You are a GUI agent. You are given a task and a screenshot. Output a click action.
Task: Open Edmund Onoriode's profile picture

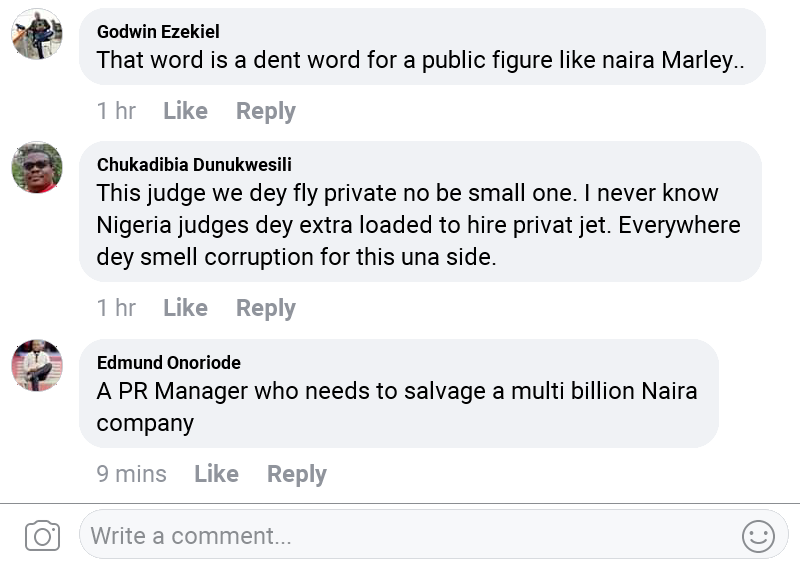pyautogui.click(x=37, y=365)
